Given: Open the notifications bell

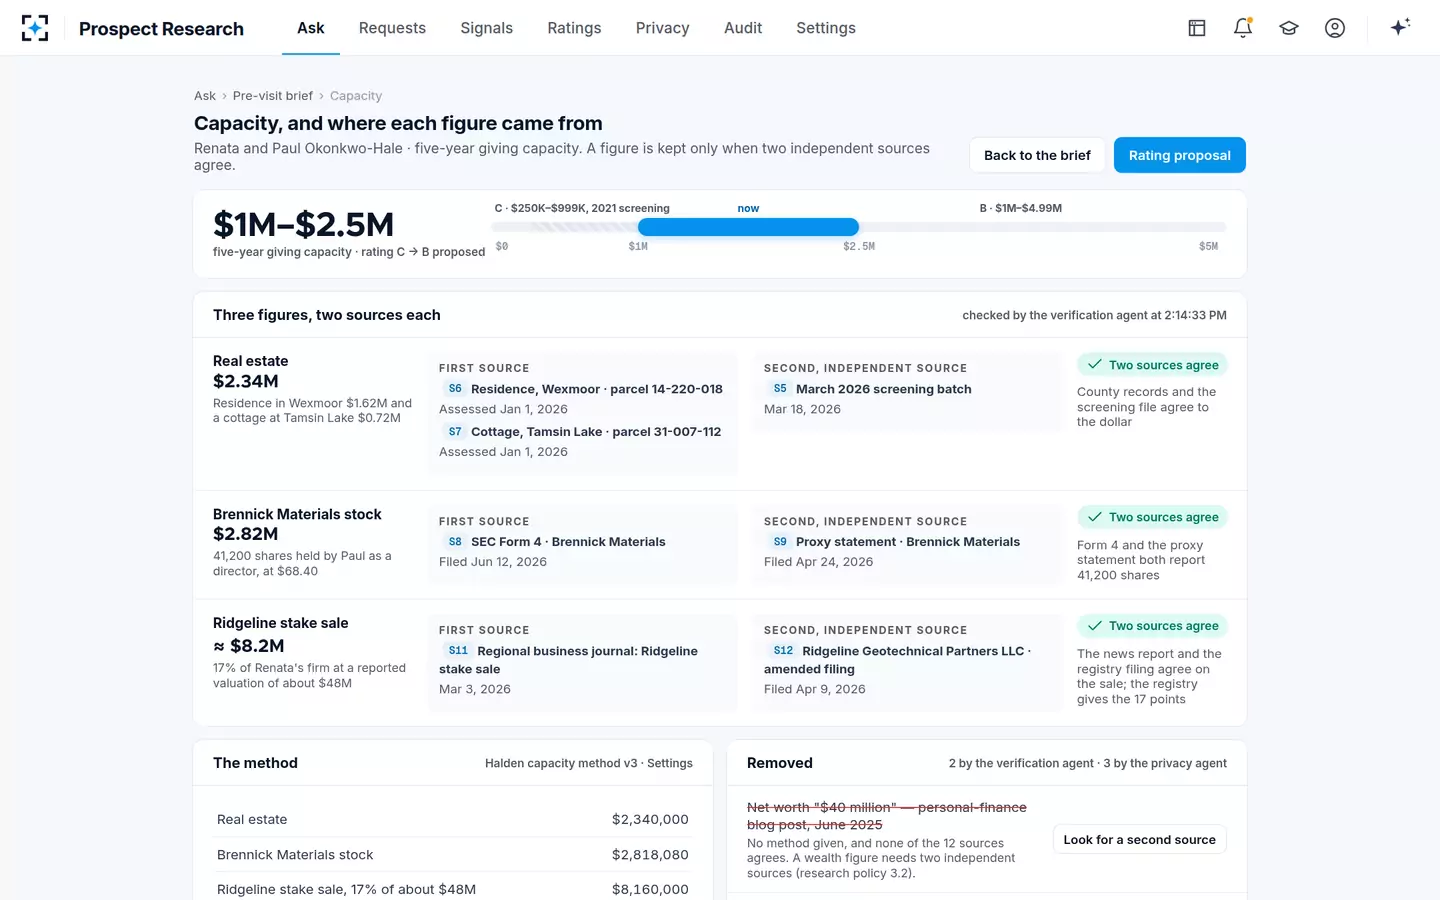Looking at the screenshot, I should (1243, 28).
